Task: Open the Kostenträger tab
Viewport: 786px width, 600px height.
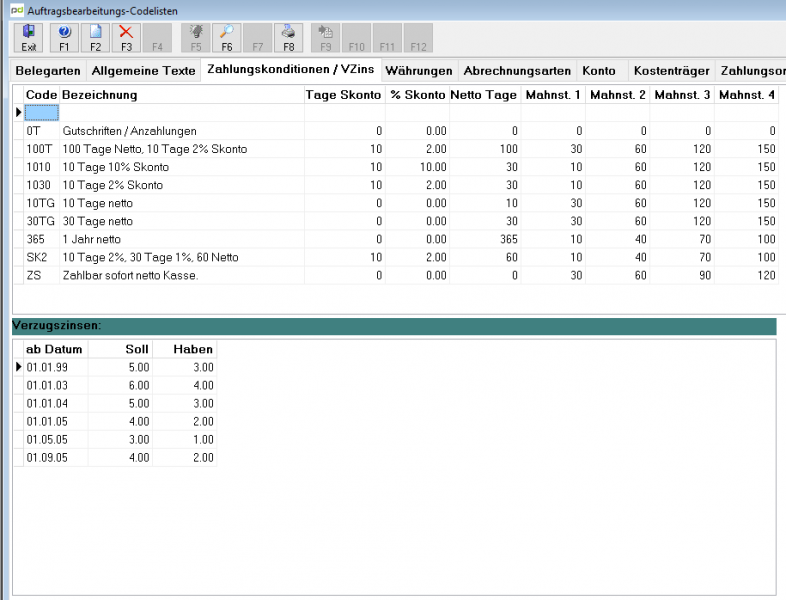Action: pos(672,71)
